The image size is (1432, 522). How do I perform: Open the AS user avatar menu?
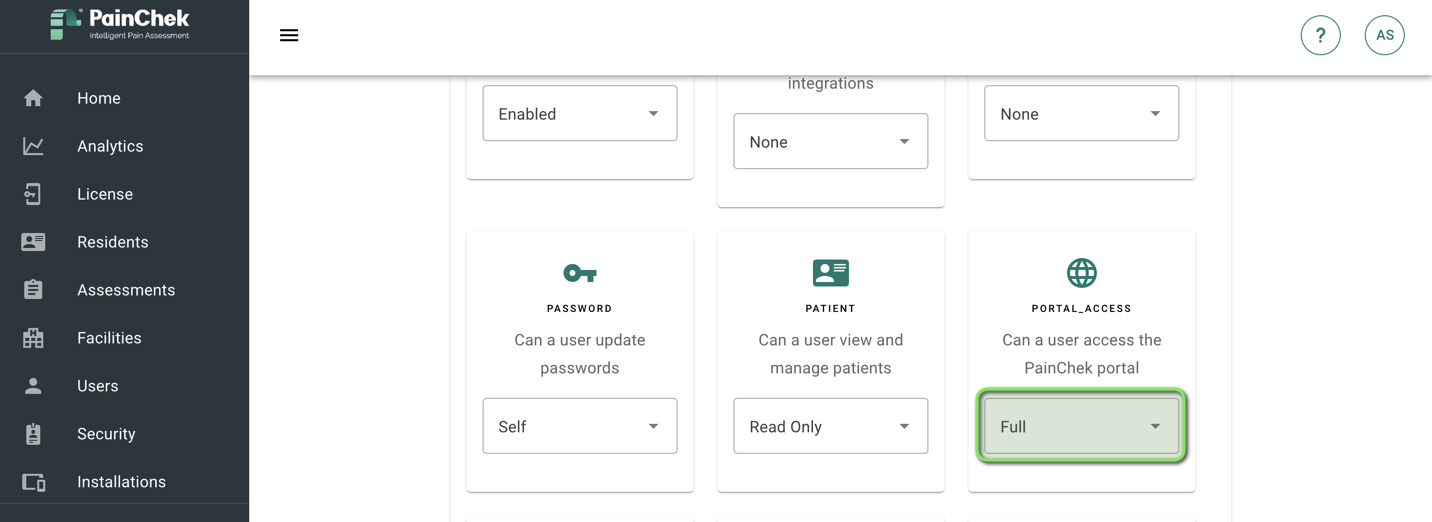coord(1384,35)
